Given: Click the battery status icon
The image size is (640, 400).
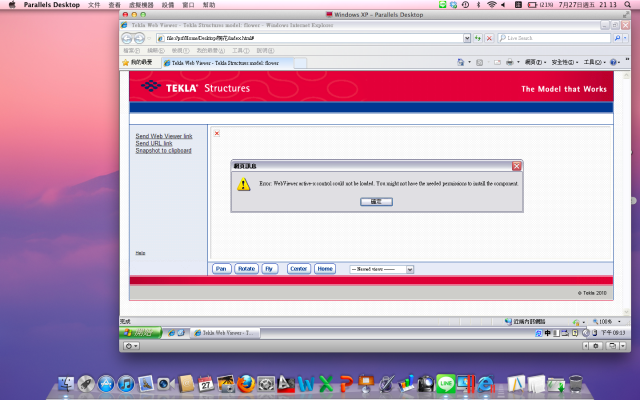Looking at the screenshot, I should (532, 5).
